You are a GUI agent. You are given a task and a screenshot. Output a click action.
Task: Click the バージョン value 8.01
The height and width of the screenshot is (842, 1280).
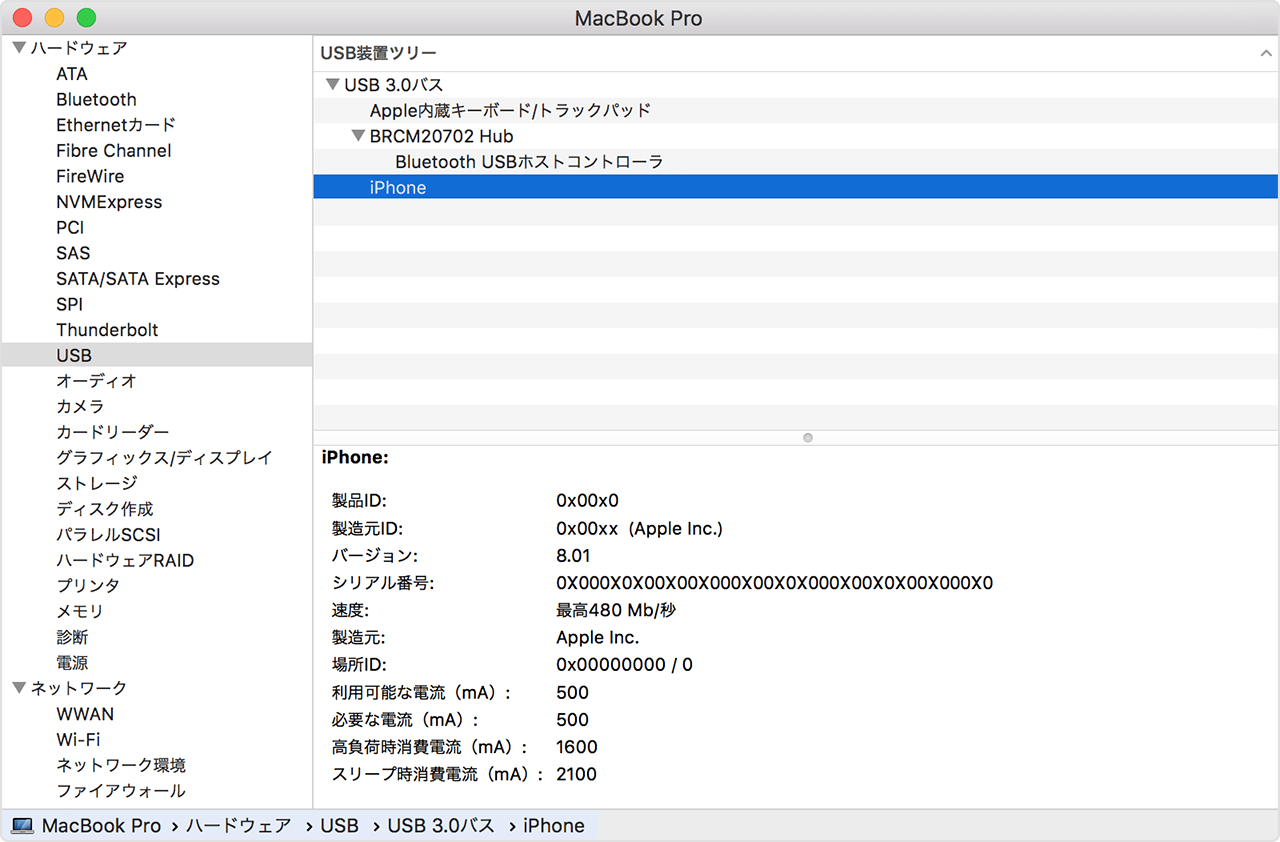click(x=574, y=555)
